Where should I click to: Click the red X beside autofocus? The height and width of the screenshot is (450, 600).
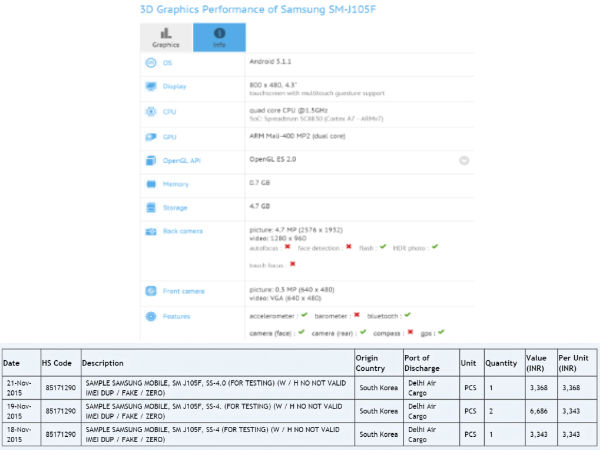click(287, 247)
